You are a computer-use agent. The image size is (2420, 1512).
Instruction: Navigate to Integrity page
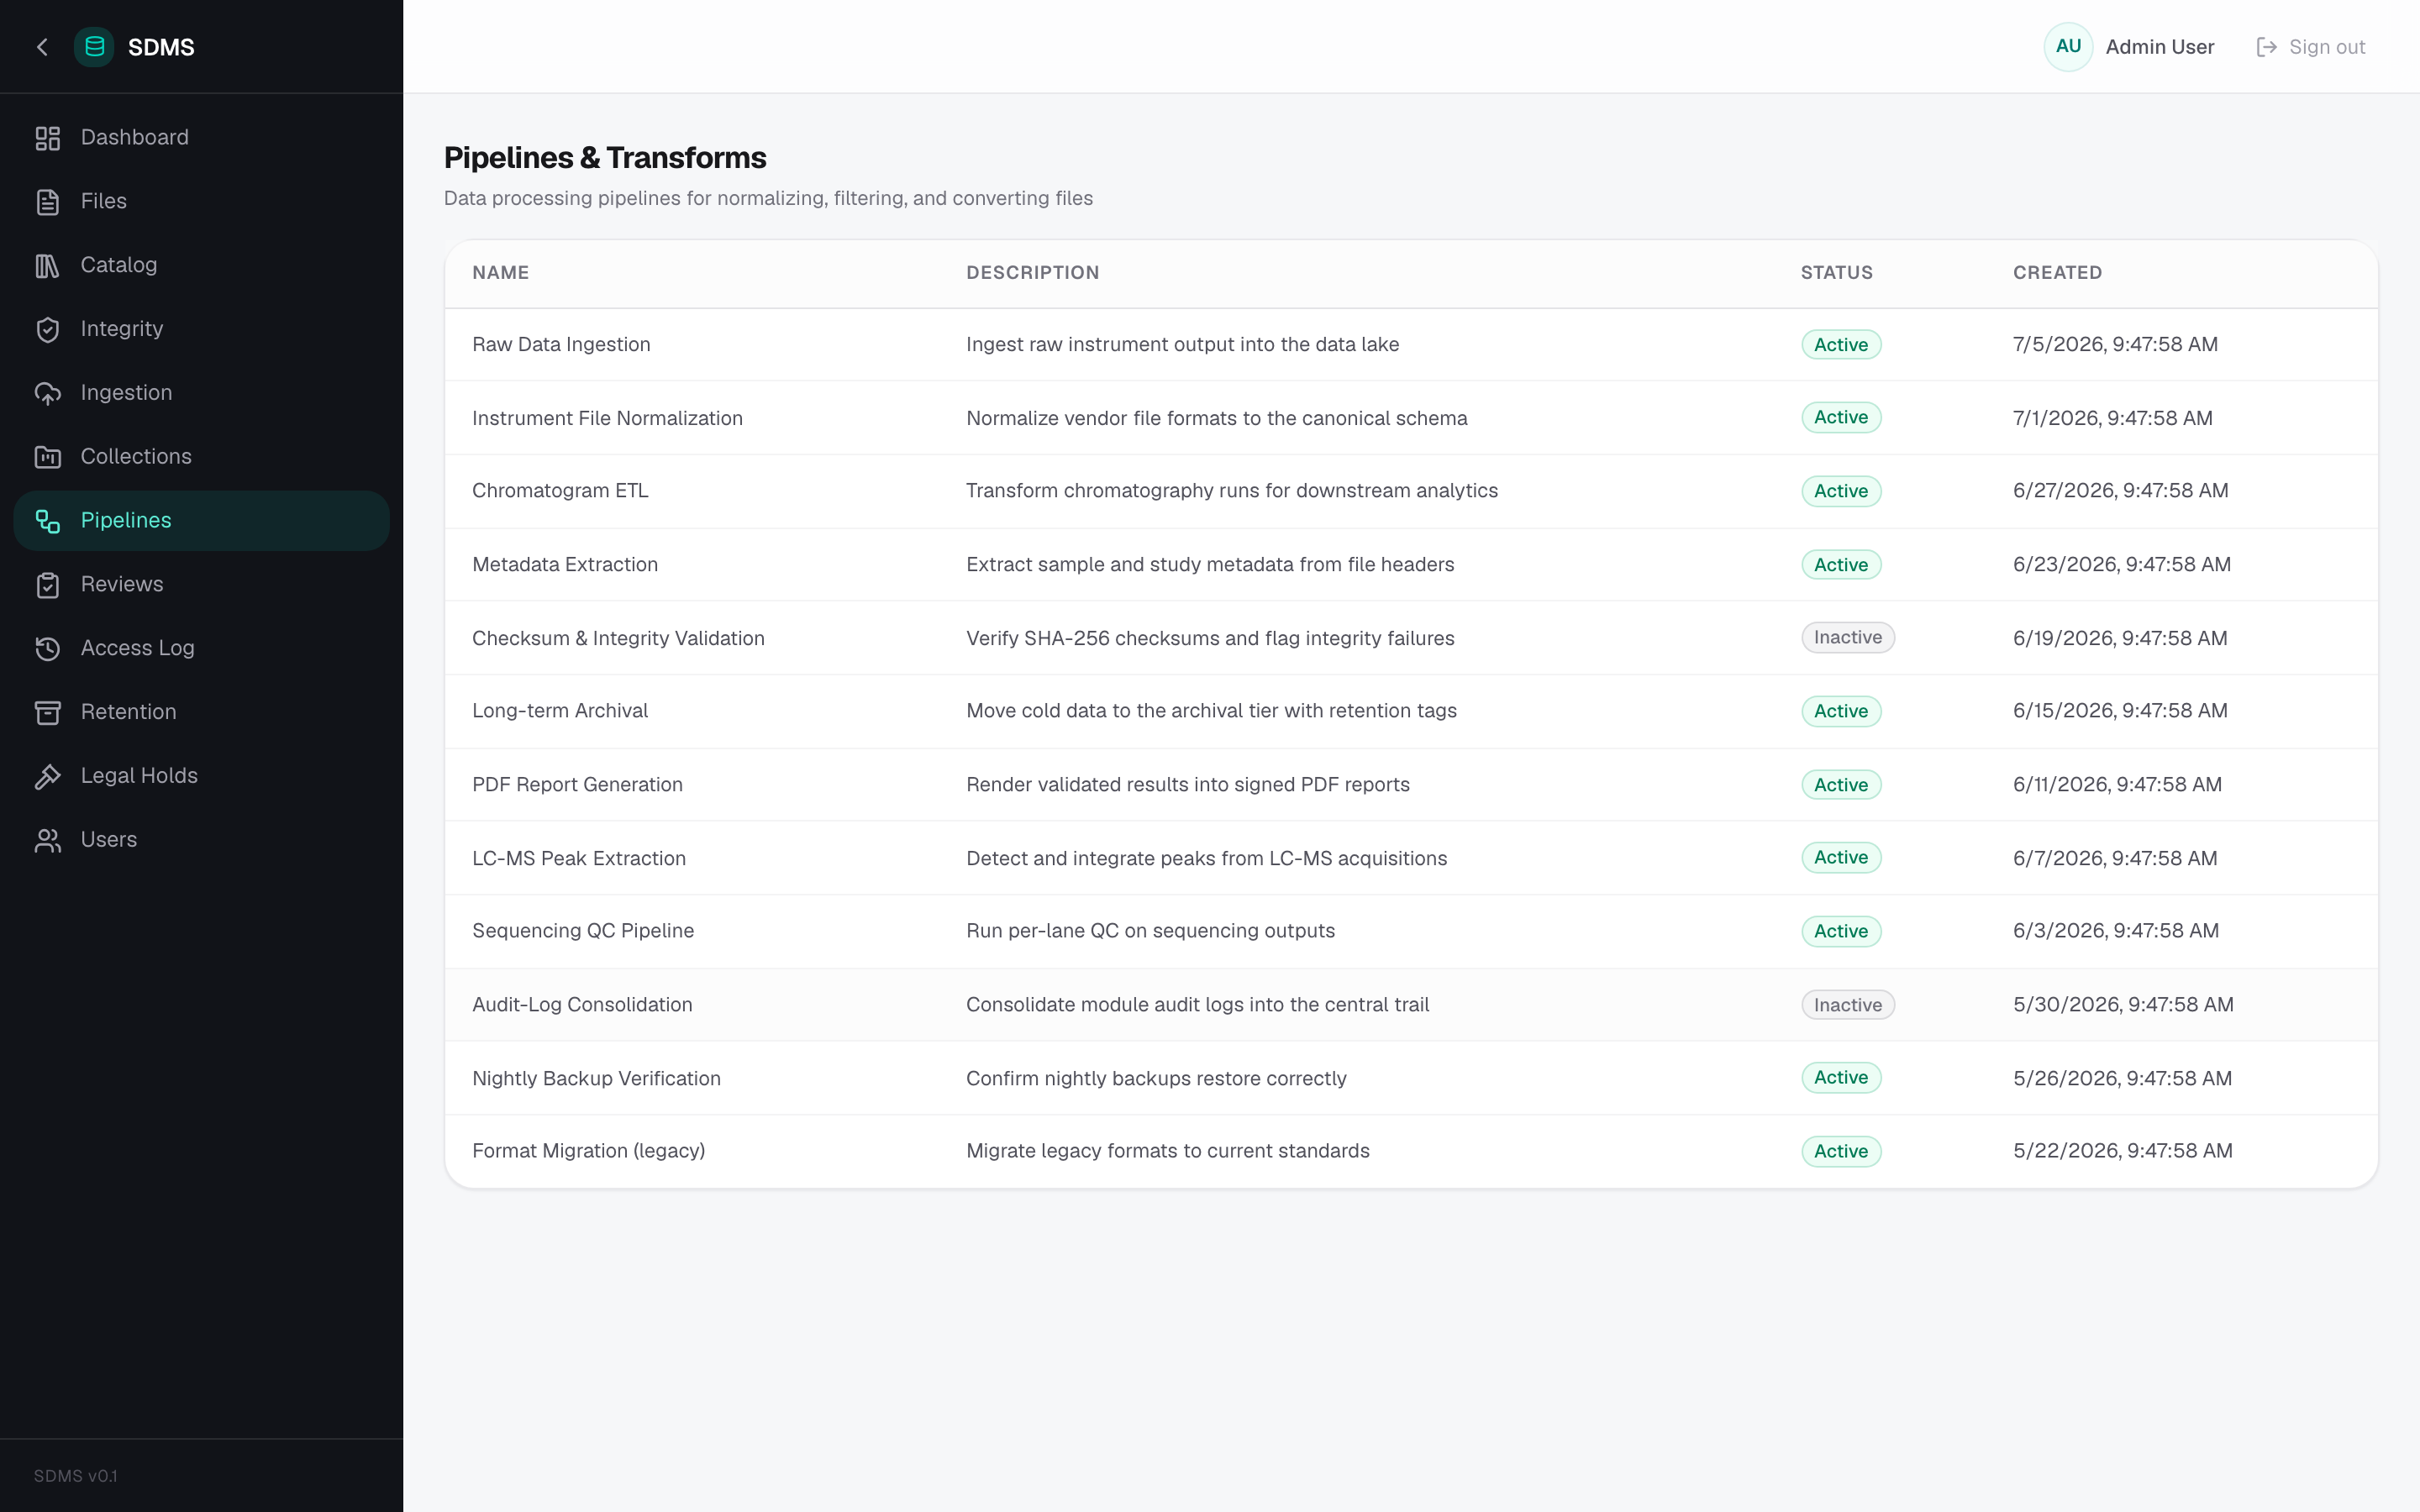pyautogui.click(x=201, y=330)
